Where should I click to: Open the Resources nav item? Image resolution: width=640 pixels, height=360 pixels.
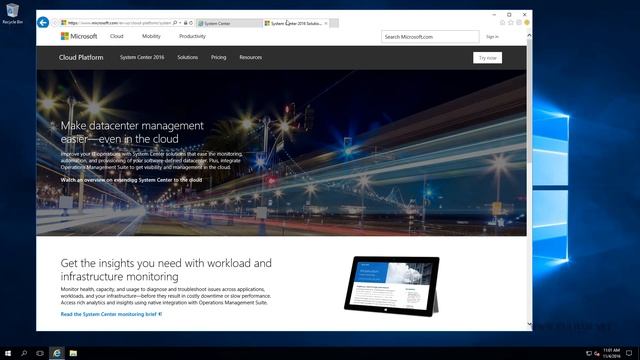click(251, 58)
